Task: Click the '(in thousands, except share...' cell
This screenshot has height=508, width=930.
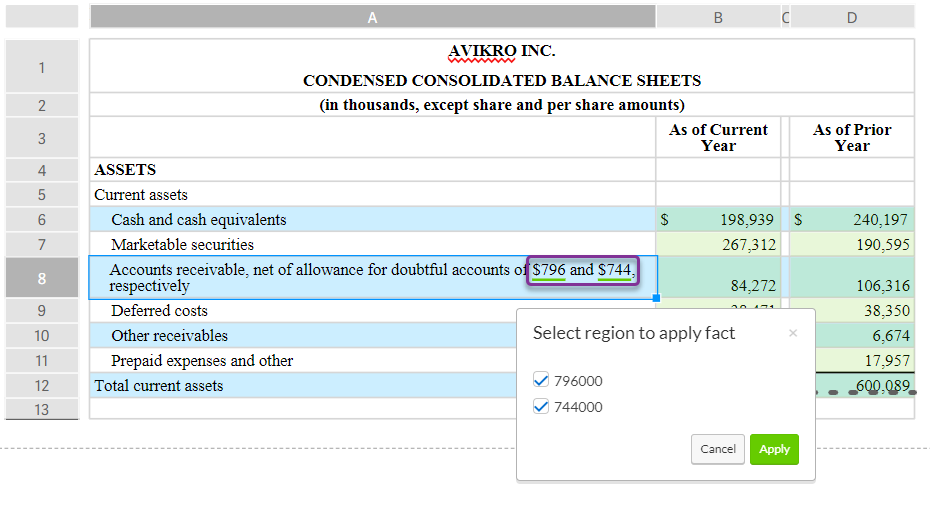Action: (x=502, y=105)
